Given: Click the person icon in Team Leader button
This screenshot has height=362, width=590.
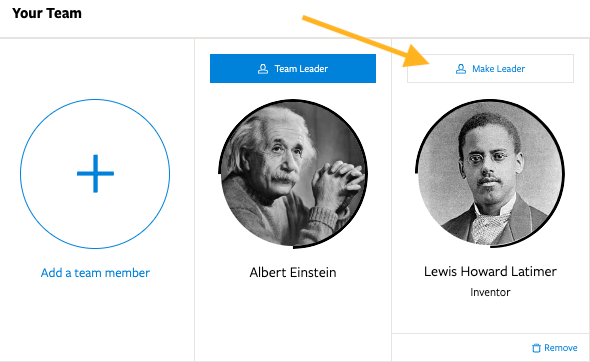Looking at the screenshot, I should point(263,69).
